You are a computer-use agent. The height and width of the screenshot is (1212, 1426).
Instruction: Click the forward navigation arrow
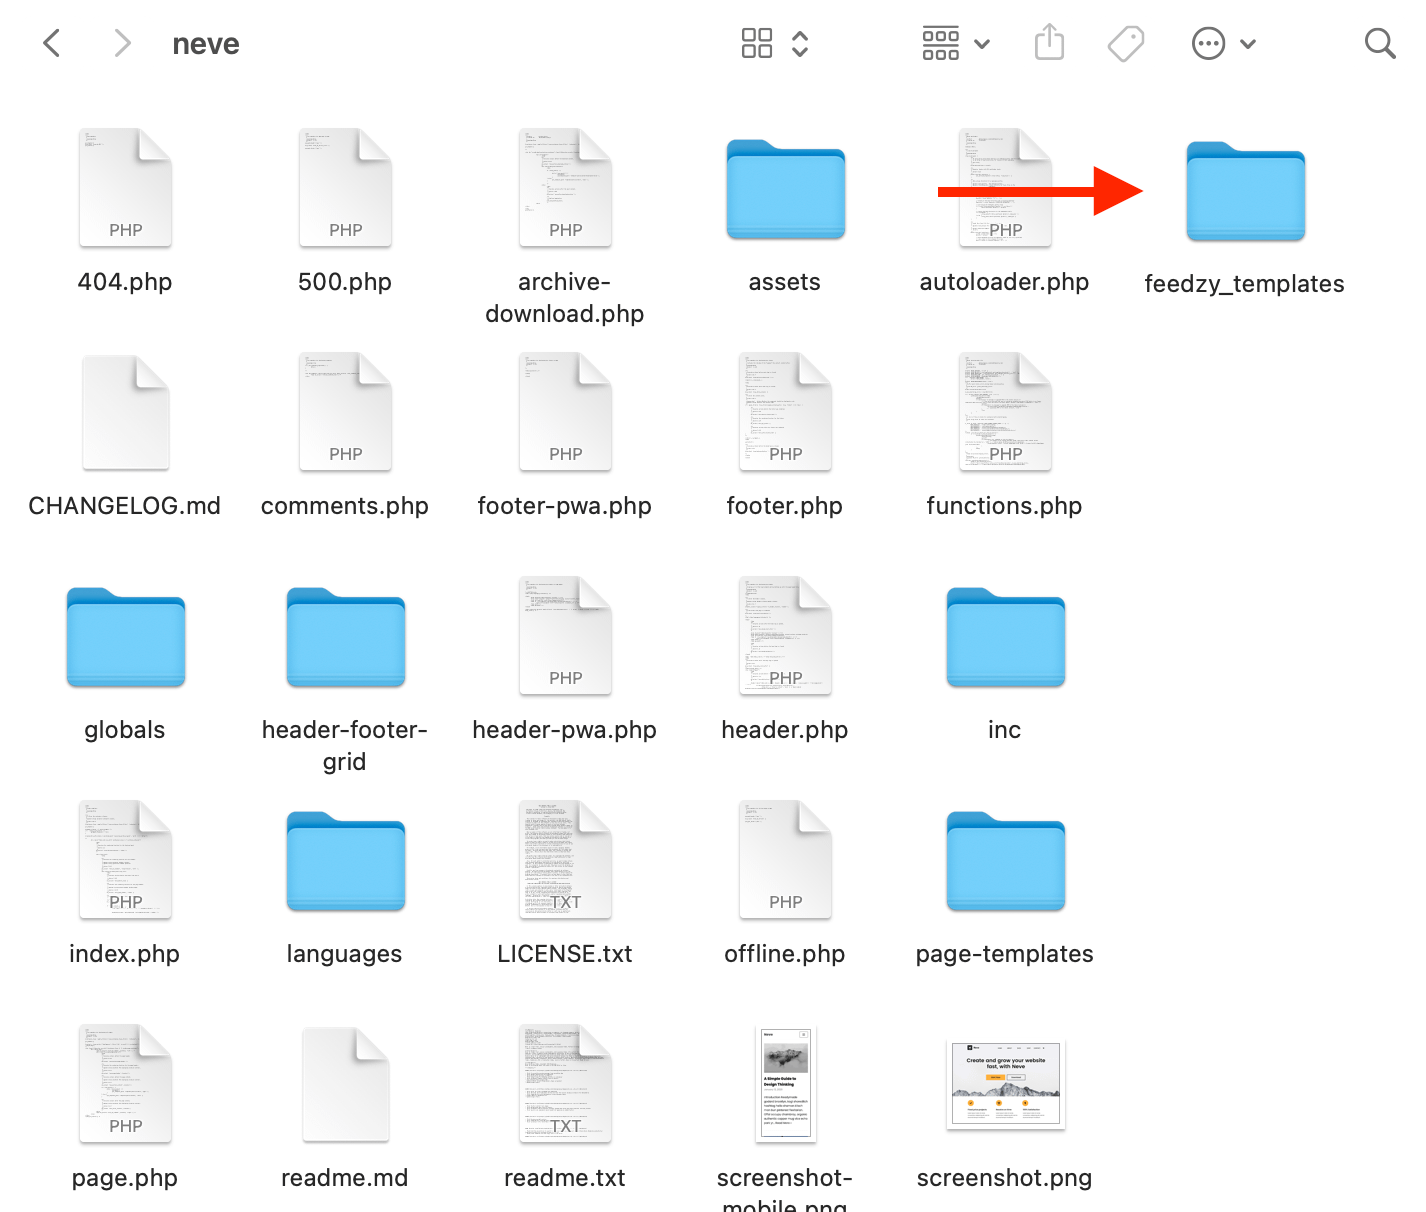122,43
